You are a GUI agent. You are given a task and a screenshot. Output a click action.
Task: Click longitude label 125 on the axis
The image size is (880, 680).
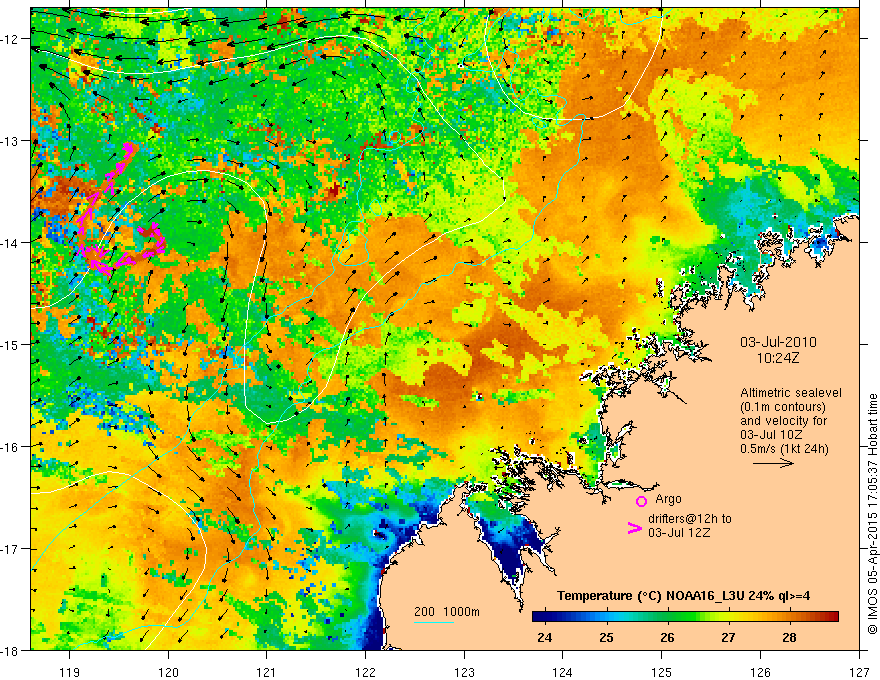tap(662, 672)
